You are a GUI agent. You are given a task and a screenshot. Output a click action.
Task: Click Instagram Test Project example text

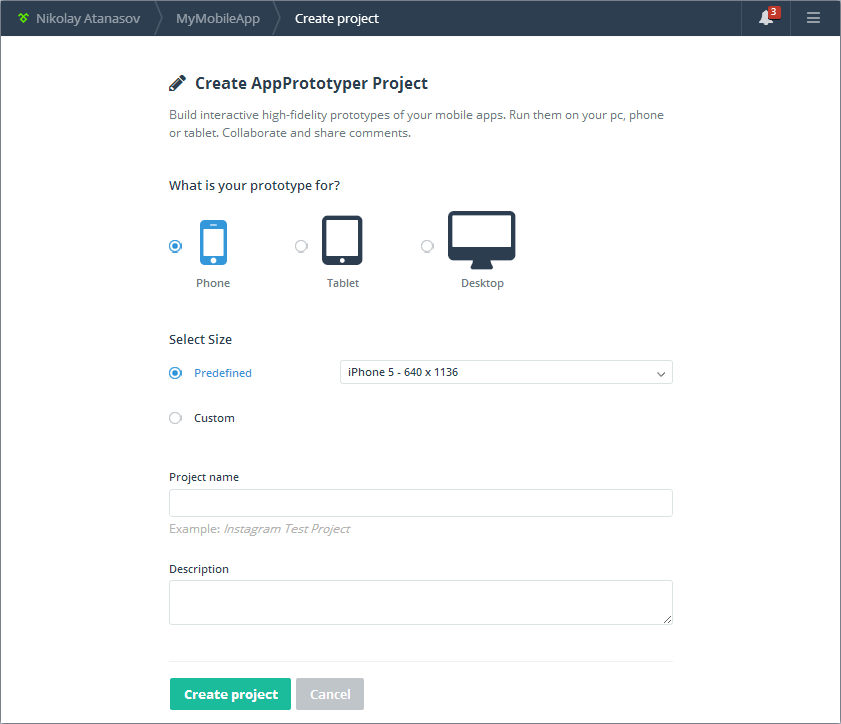[286, 529]
